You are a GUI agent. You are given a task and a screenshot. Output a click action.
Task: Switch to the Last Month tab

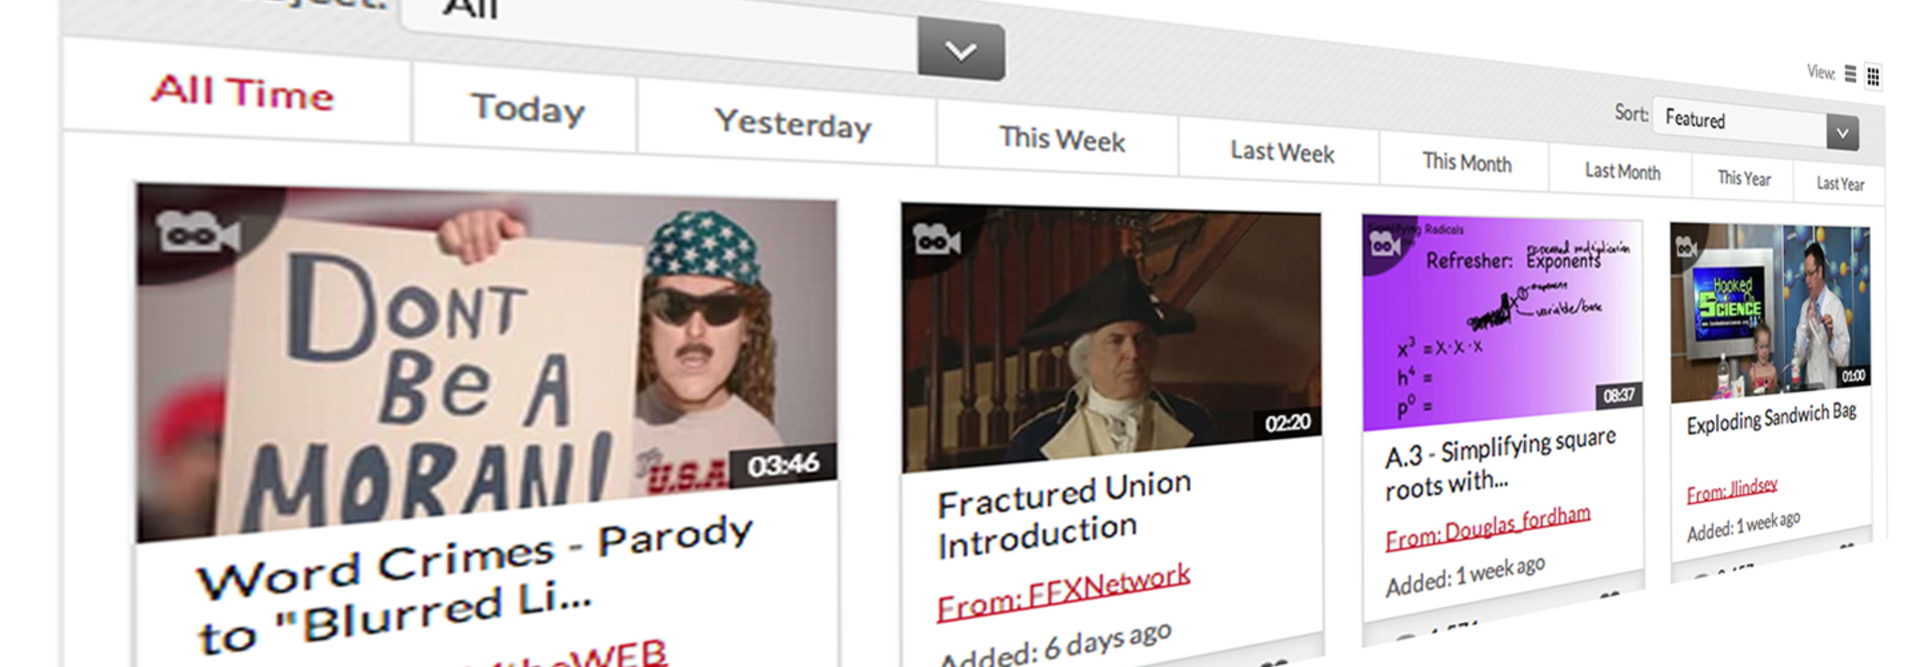click(1621, 171)
